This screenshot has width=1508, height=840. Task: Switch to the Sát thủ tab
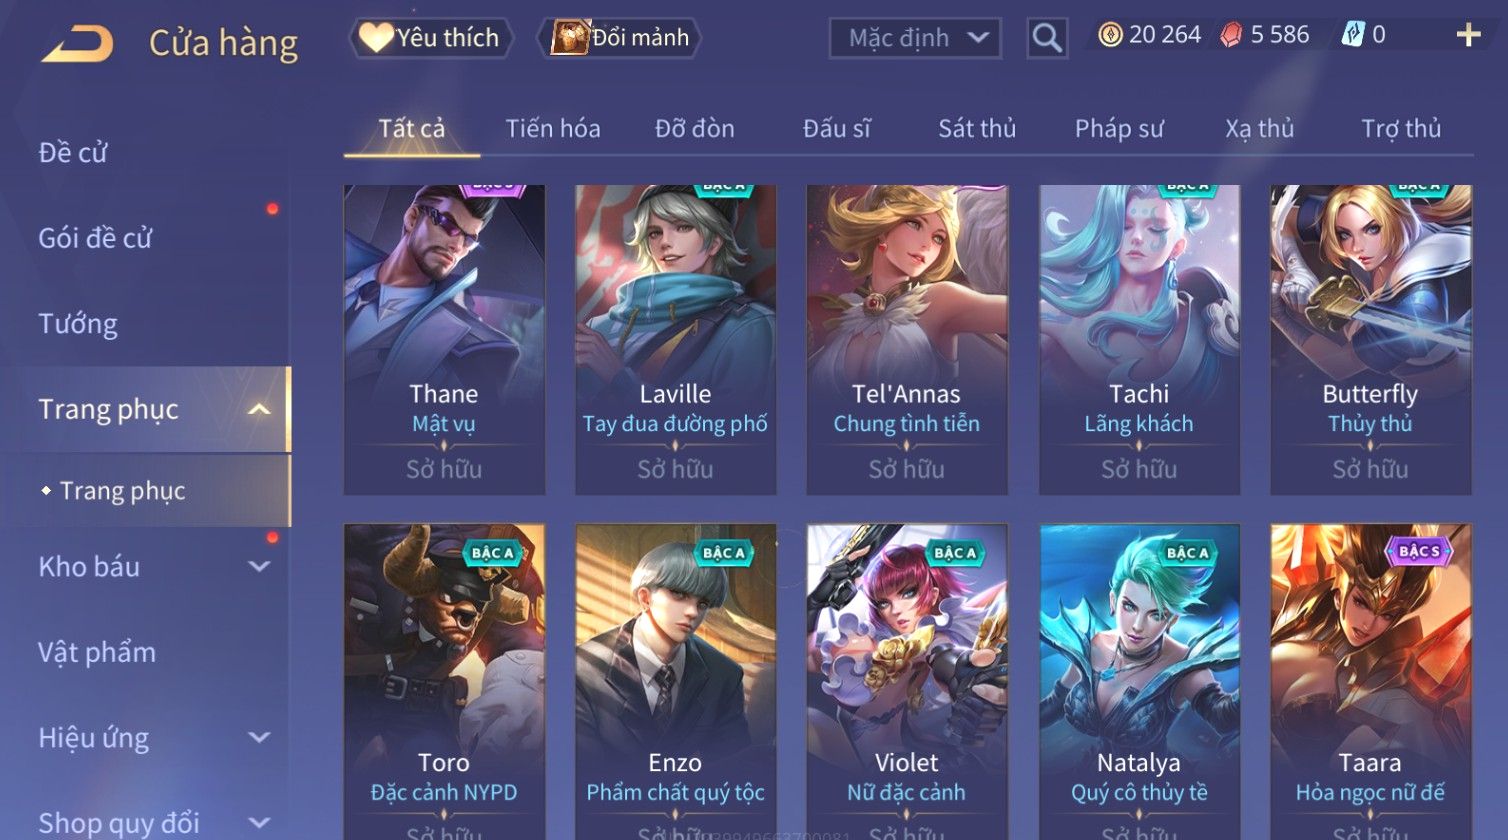pyautogui.click(x=977, y=128)
